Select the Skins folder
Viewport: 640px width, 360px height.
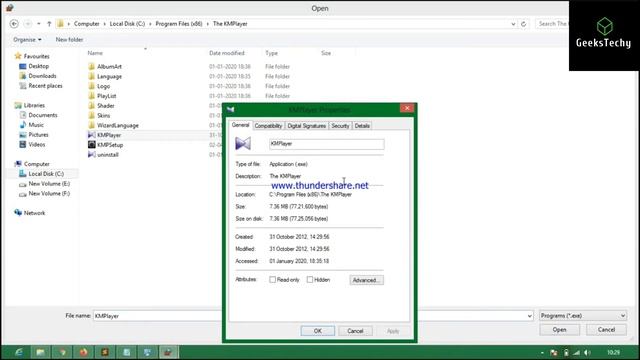[103, 116]
